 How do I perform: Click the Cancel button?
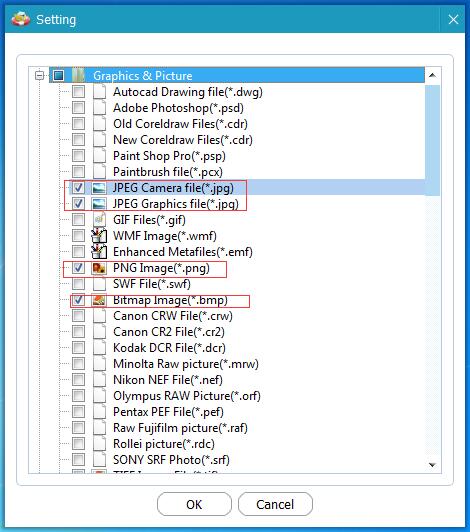pyautogui.click(x=275, y=505)
